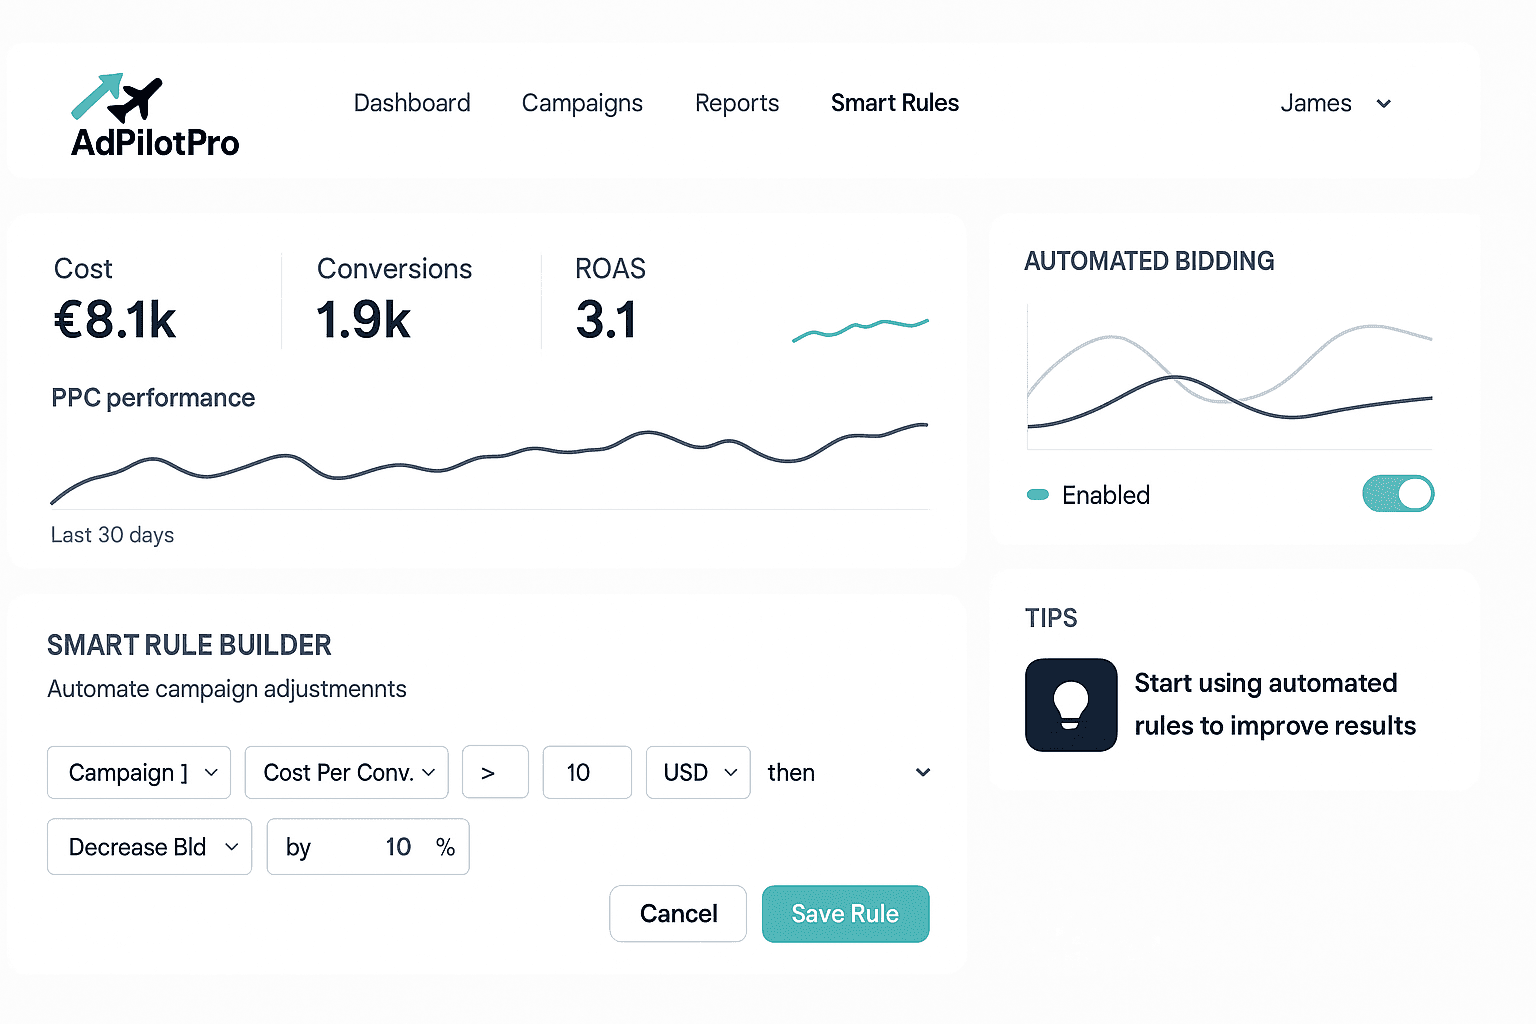Select the Smart Rules tab

pos(895,103)
